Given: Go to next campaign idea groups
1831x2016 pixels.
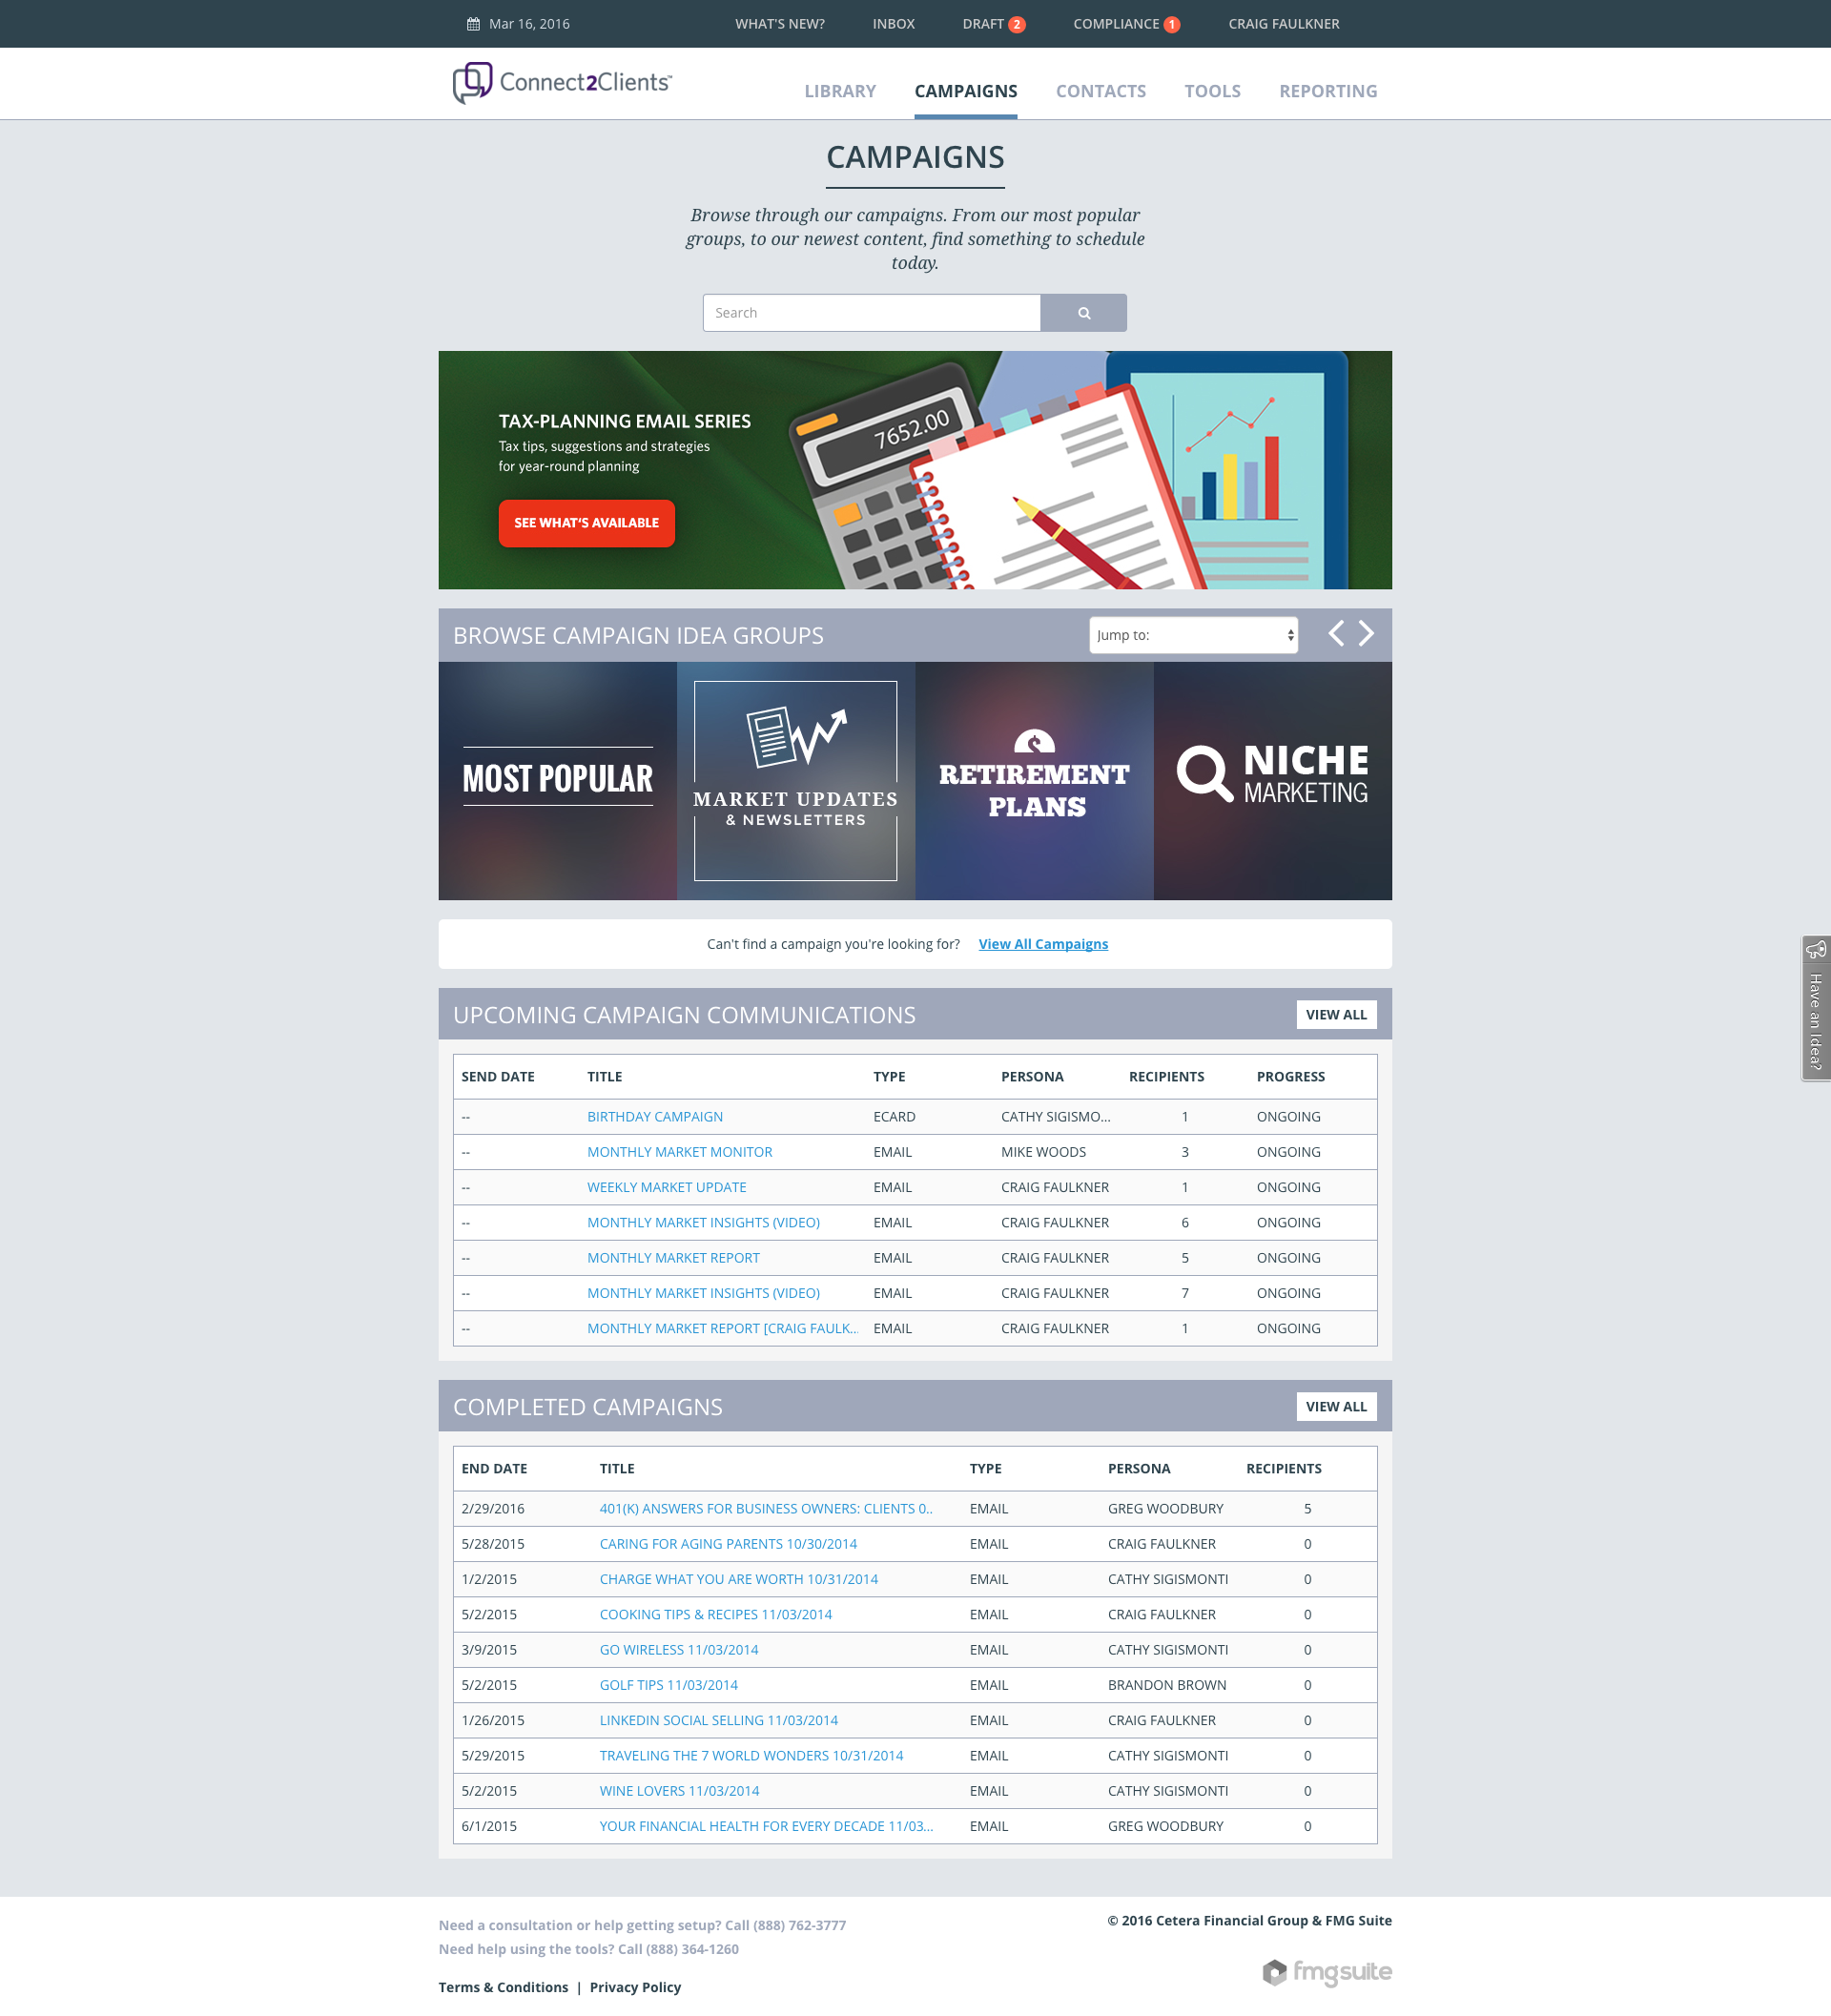Looking at the screenshot, I should pyautogui.click(x=1367, y=634).
